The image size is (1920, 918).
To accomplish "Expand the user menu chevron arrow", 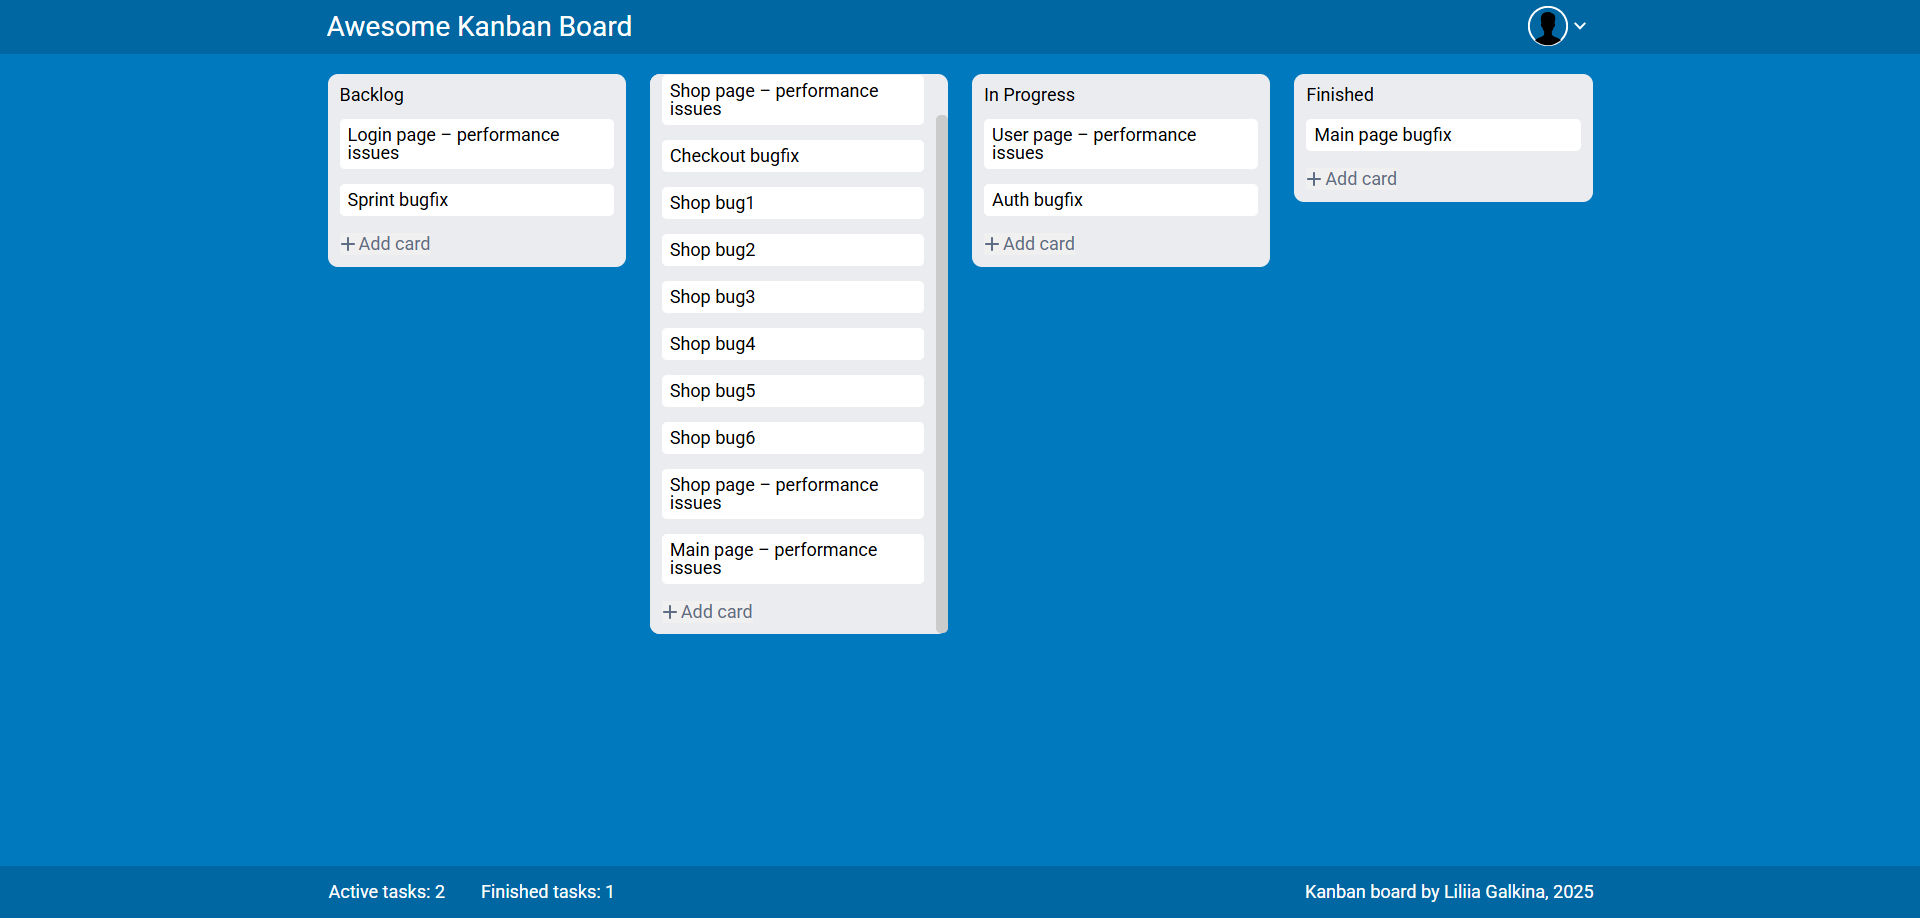I will coord(1580,26).
